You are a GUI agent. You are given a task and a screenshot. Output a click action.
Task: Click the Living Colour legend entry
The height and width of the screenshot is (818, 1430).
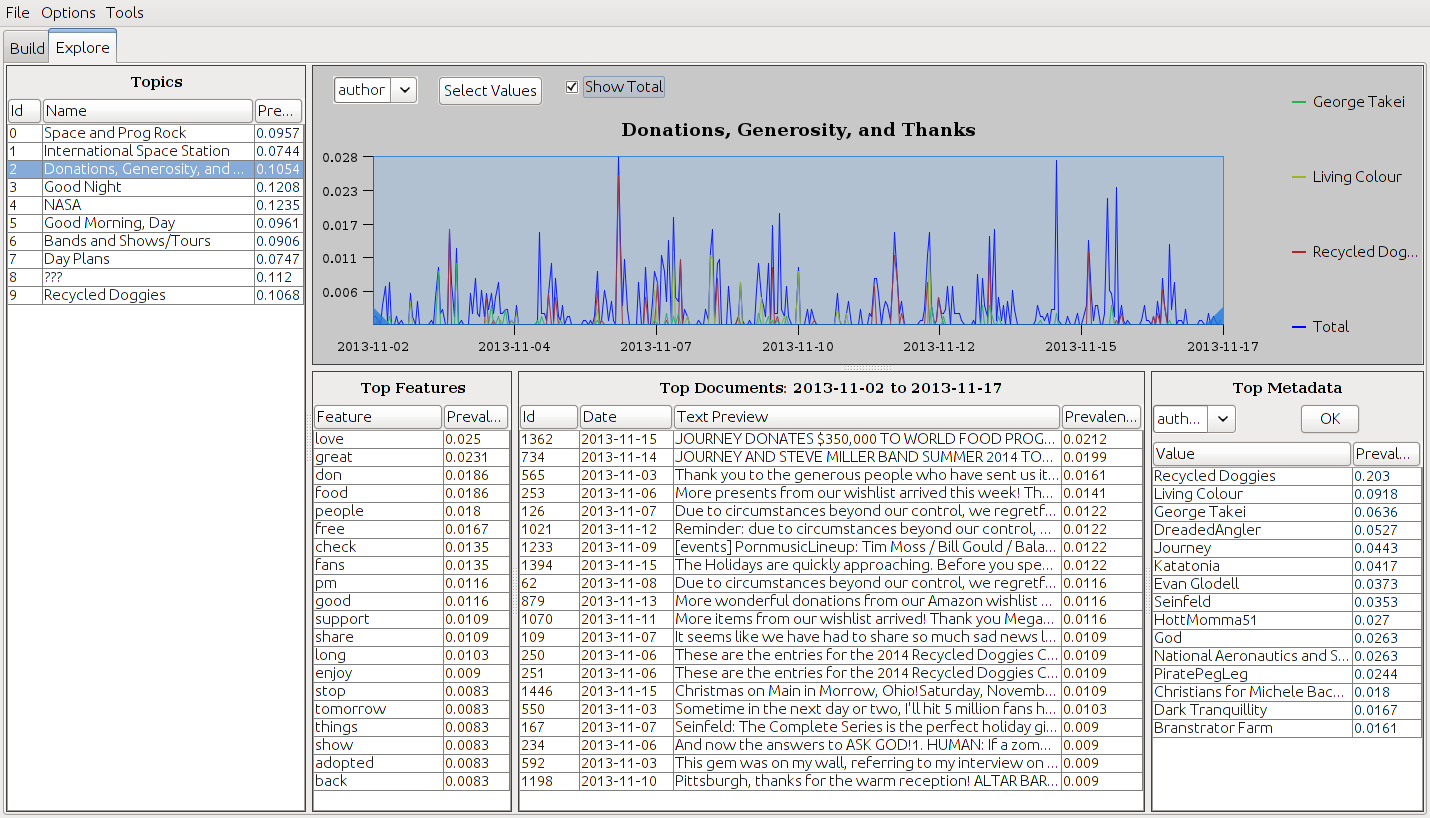[x=1356, y=177]
